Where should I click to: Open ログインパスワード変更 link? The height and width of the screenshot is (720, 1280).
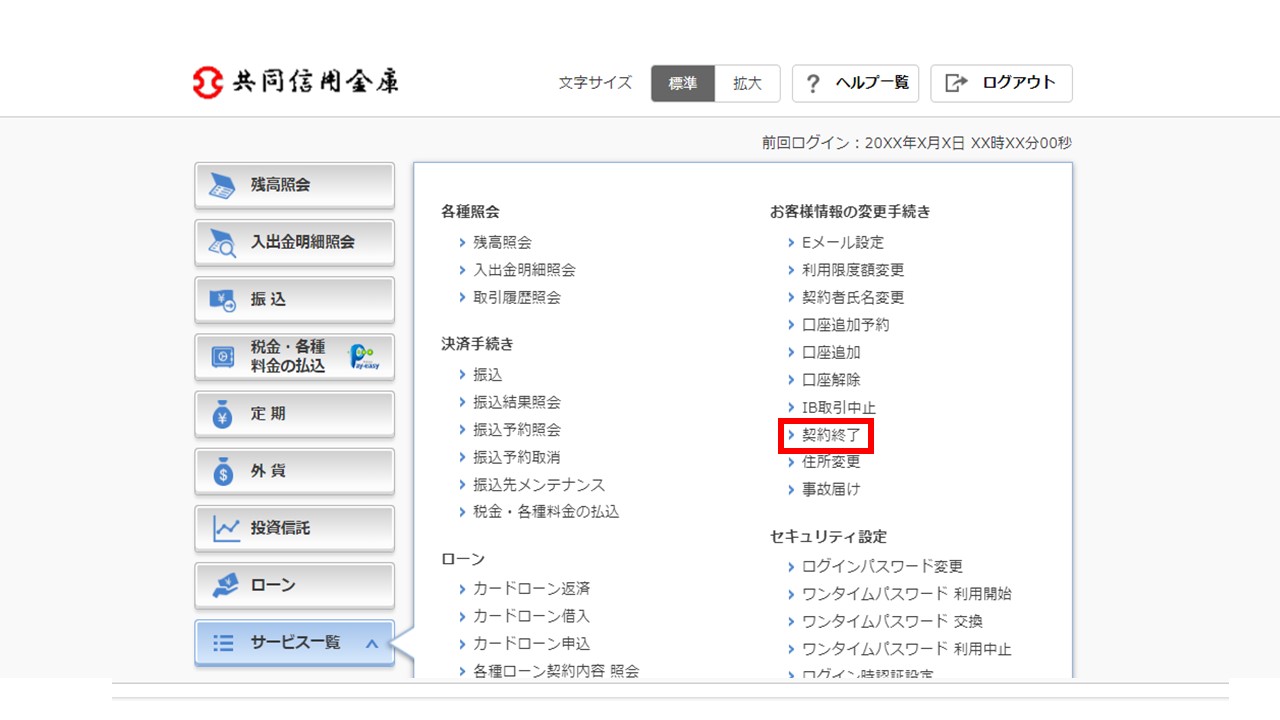tap(882, 566)
